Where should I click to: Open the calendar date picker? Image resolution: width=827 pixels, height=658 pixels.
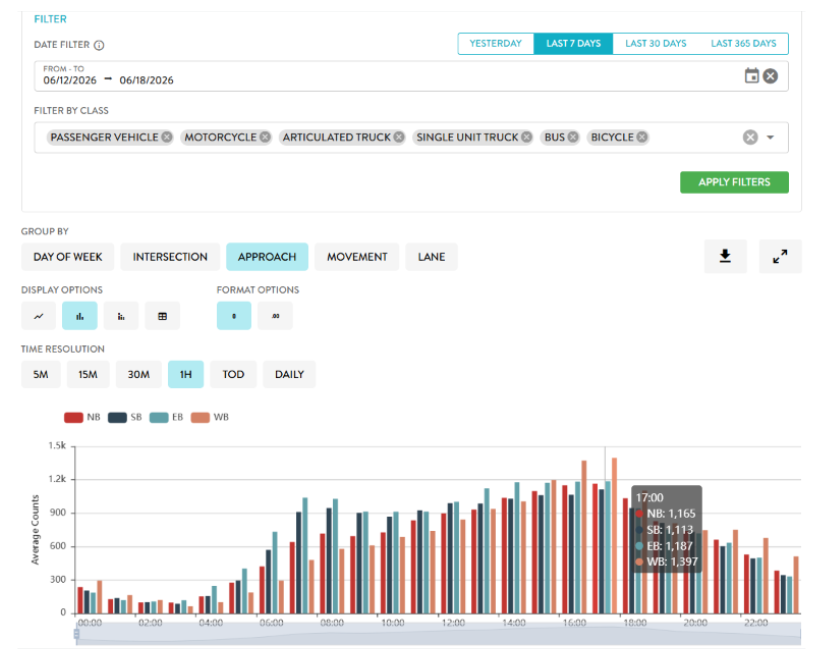752,76
